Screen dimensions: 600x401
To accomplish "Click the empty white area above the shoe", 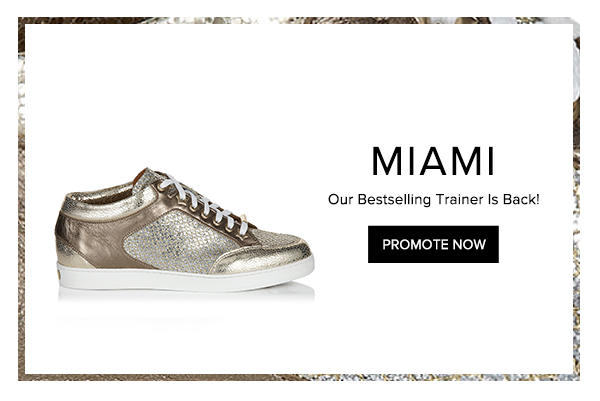I will [x=184, y=96].
